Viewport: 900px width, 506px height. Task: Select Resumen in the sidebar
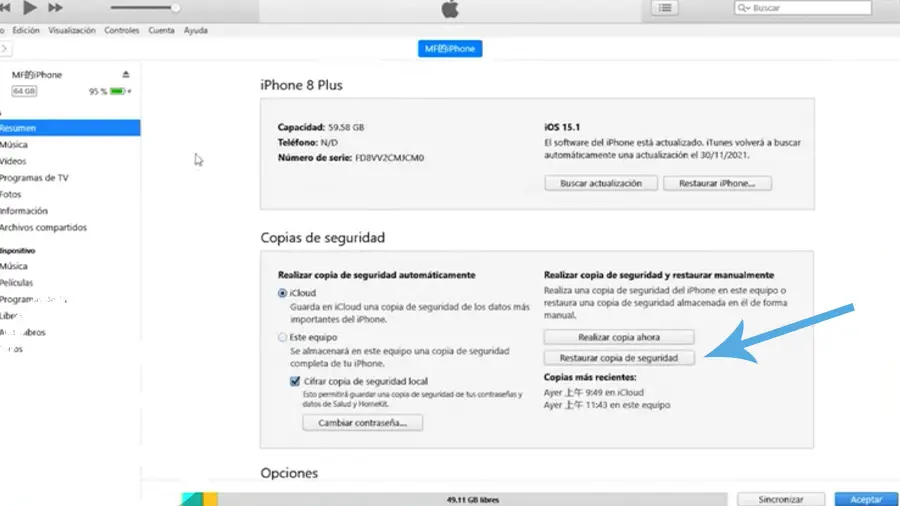pyautogui.click(x=70, y=128)
